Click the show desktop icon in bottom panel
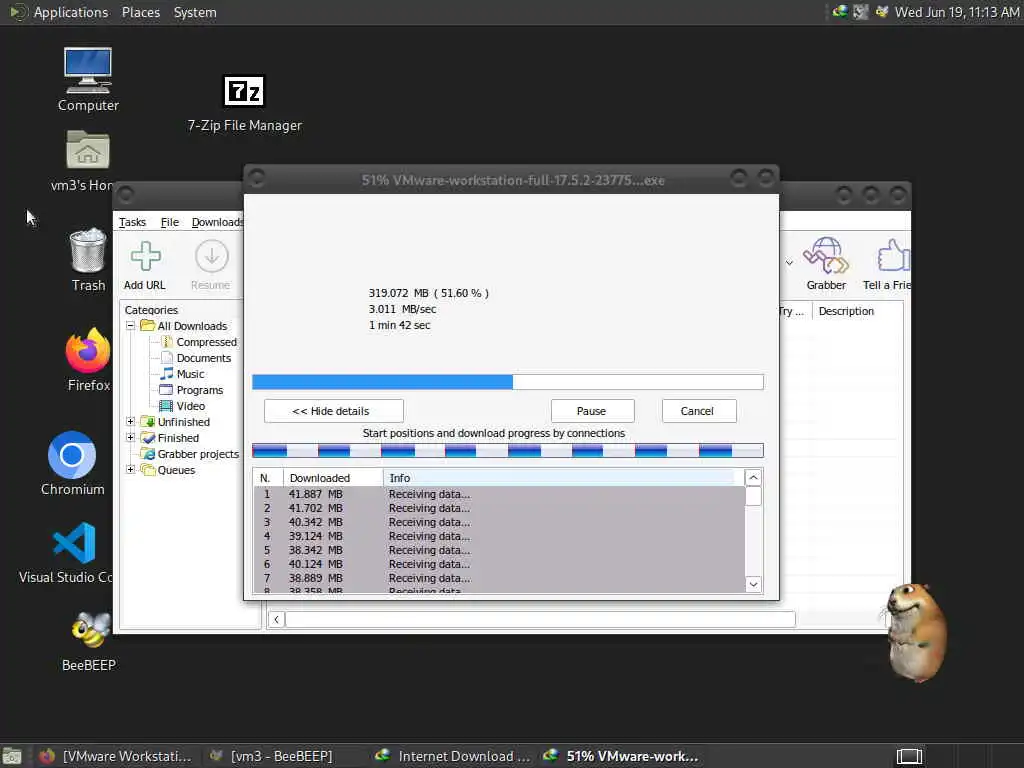 tap(12, 756)
